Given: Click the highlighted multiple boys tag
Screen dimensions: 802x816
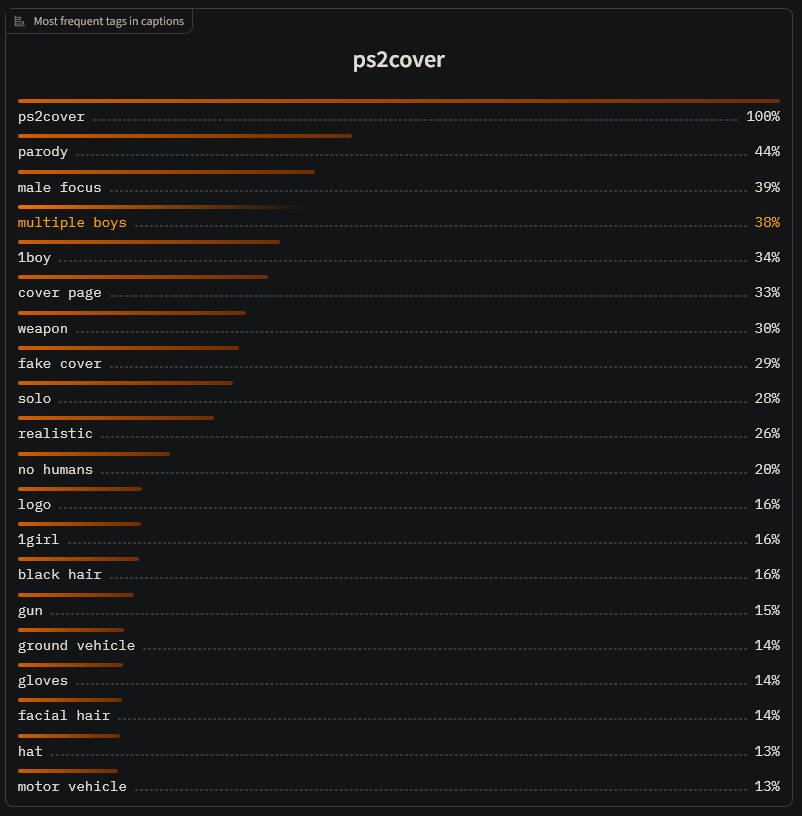Looking at the screenshot, I should 72,223.
